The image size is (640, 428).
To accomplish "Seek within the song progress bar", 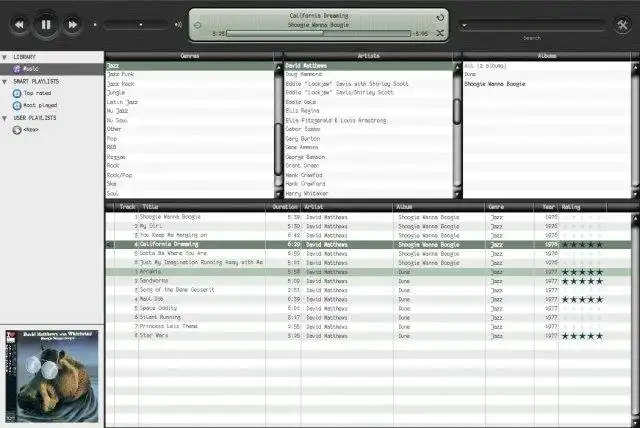I will [x=318, y=33].
